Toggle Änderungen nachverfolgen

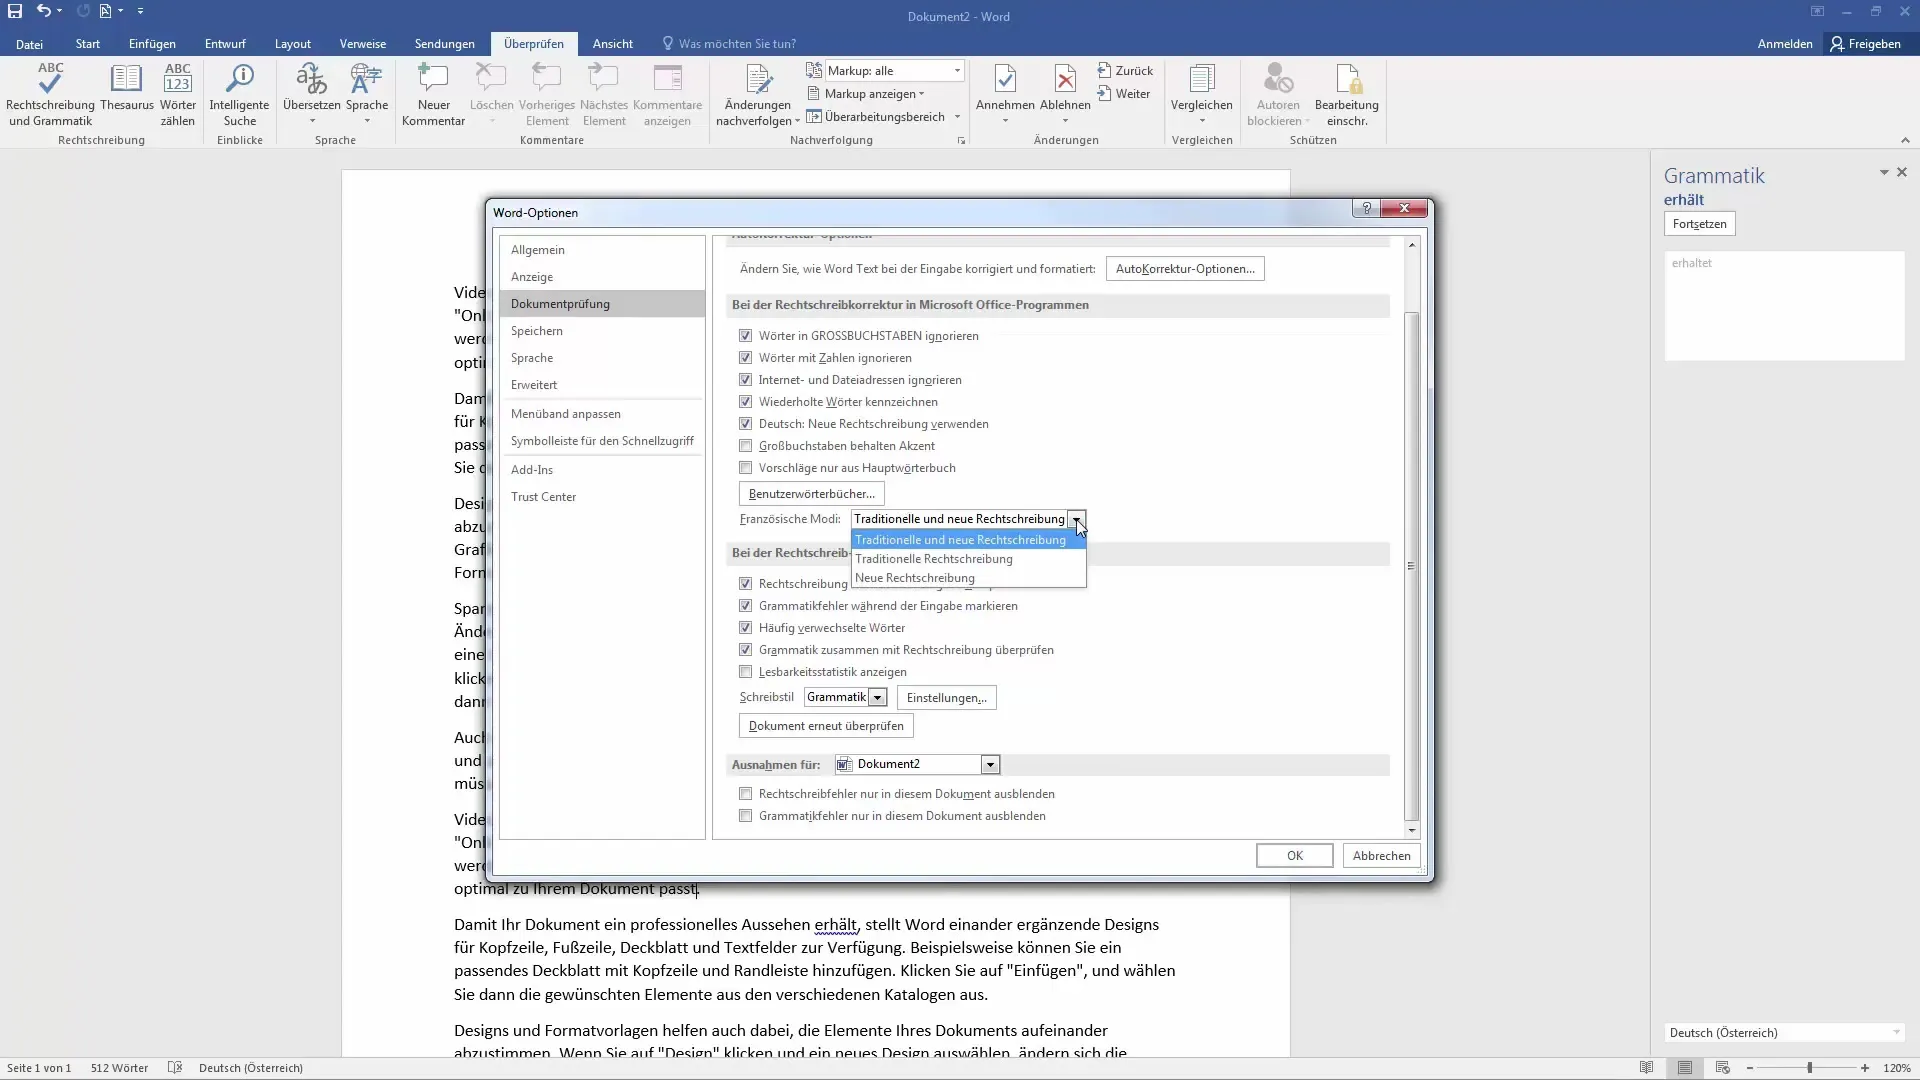pyautogui.click(x=757, y=95)
